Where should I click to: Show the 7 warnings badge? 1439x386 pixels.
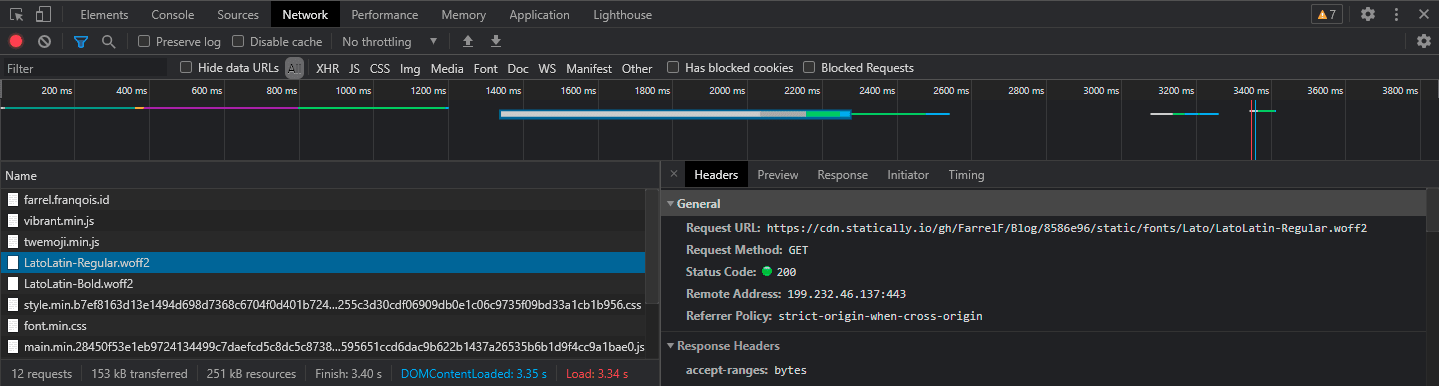[1326, 14]
